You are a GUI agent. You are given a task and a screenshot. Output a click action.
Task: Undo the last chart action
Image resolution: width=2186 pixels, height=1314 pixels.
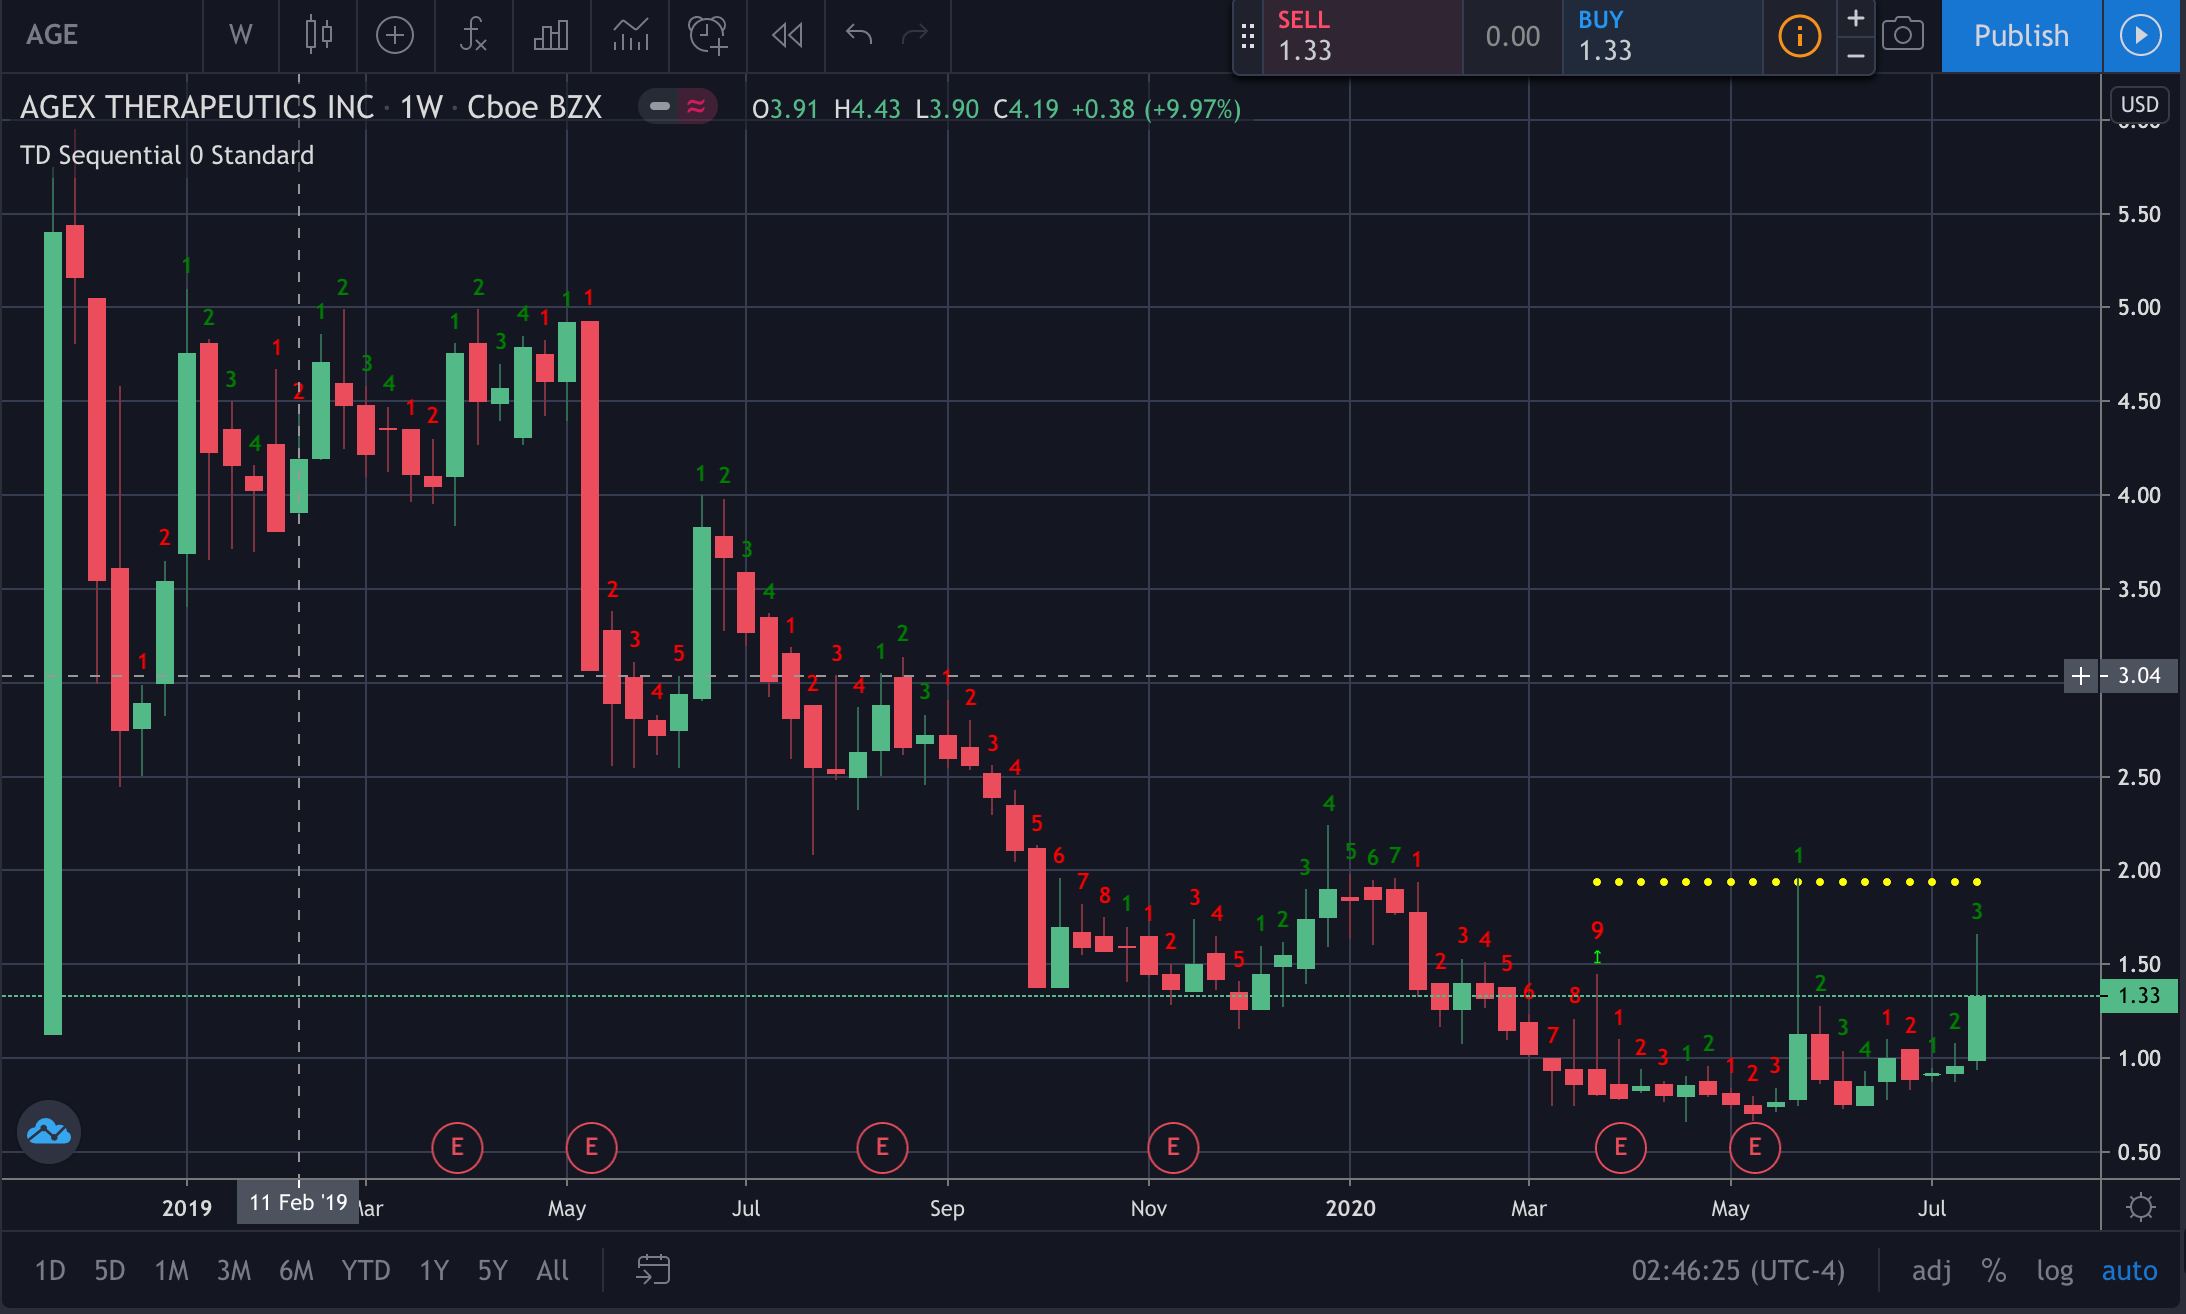pos(858,35)
